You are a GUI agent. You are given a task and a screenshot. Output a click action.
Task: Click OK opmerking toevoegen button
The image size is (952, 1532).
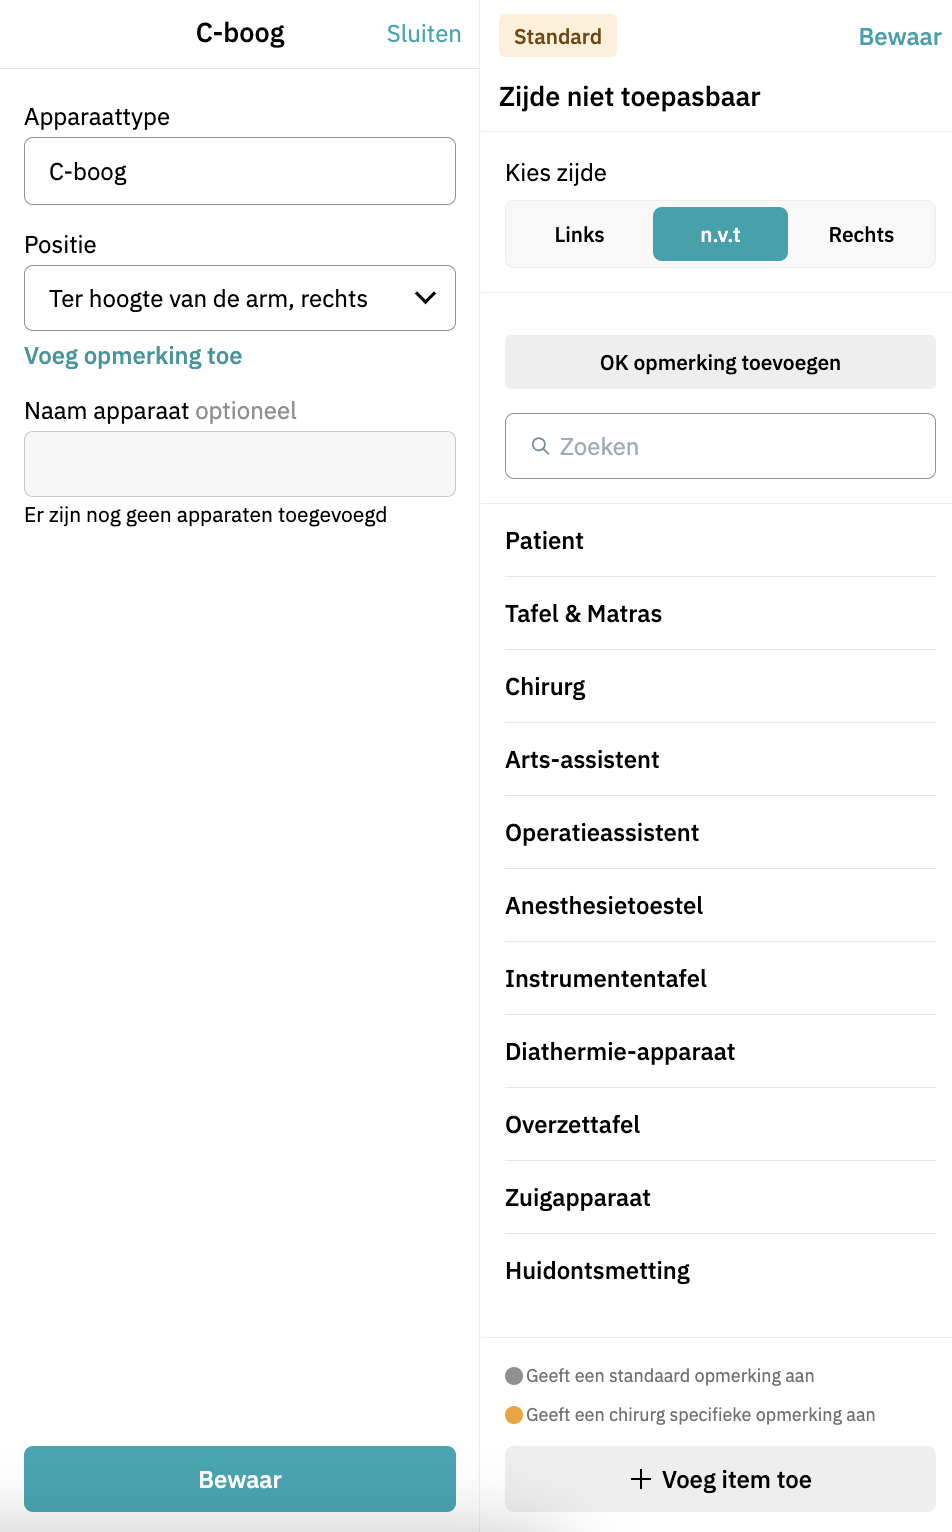[x=720, y=362]
